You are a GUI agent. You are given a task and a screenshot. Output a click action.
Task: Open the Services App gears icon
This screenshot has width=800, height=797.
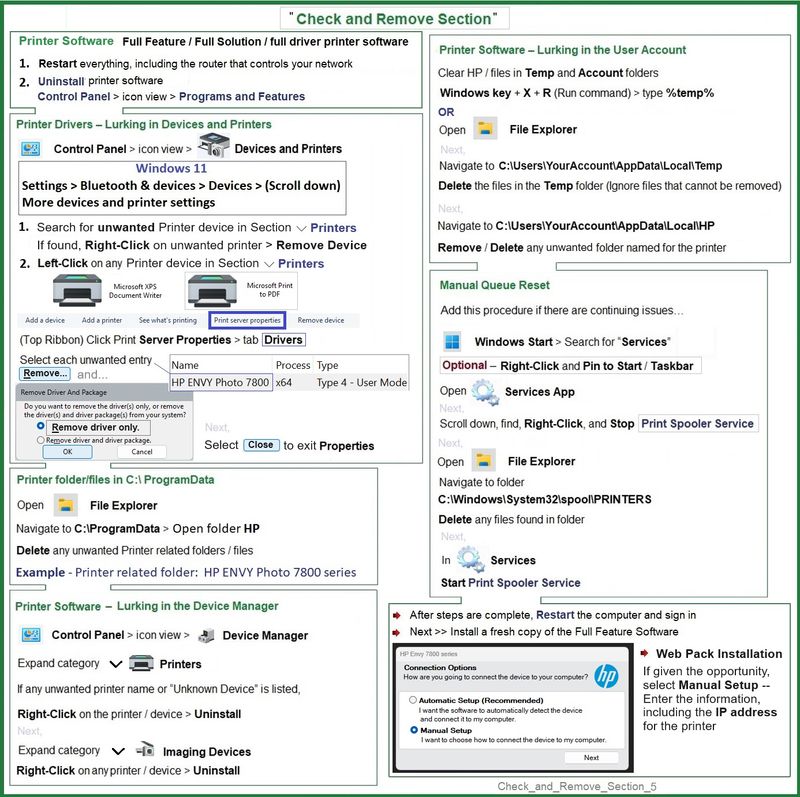click(485, 392)
